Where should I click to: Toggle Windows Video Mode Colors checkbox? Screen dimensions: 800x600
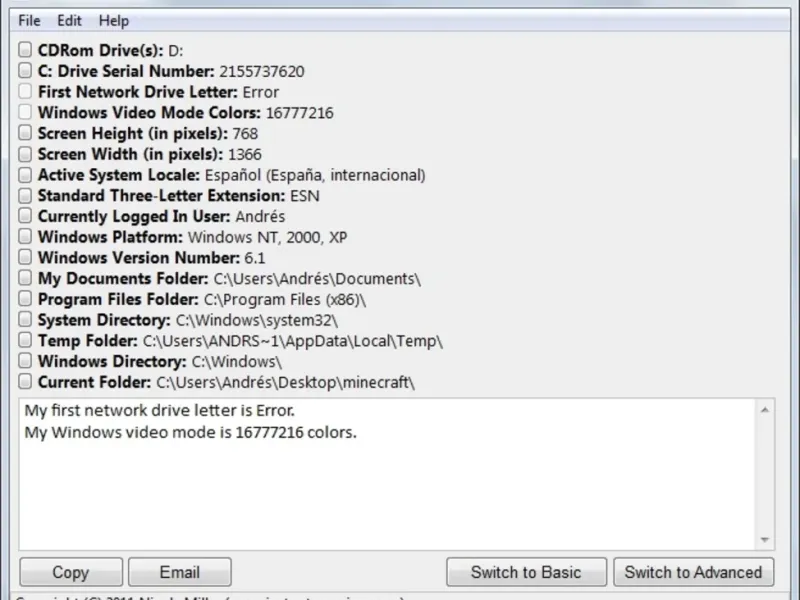[25, 112]
